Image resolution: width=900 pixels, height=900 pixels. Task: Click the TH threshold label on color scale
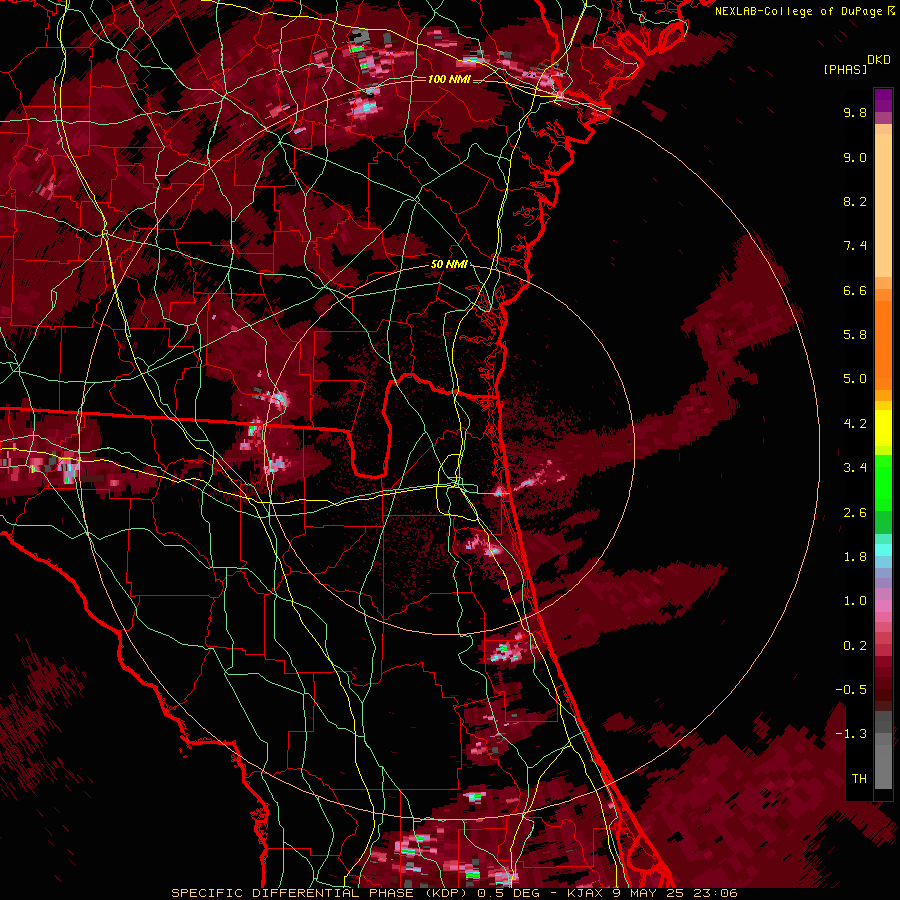click(859, 779)
